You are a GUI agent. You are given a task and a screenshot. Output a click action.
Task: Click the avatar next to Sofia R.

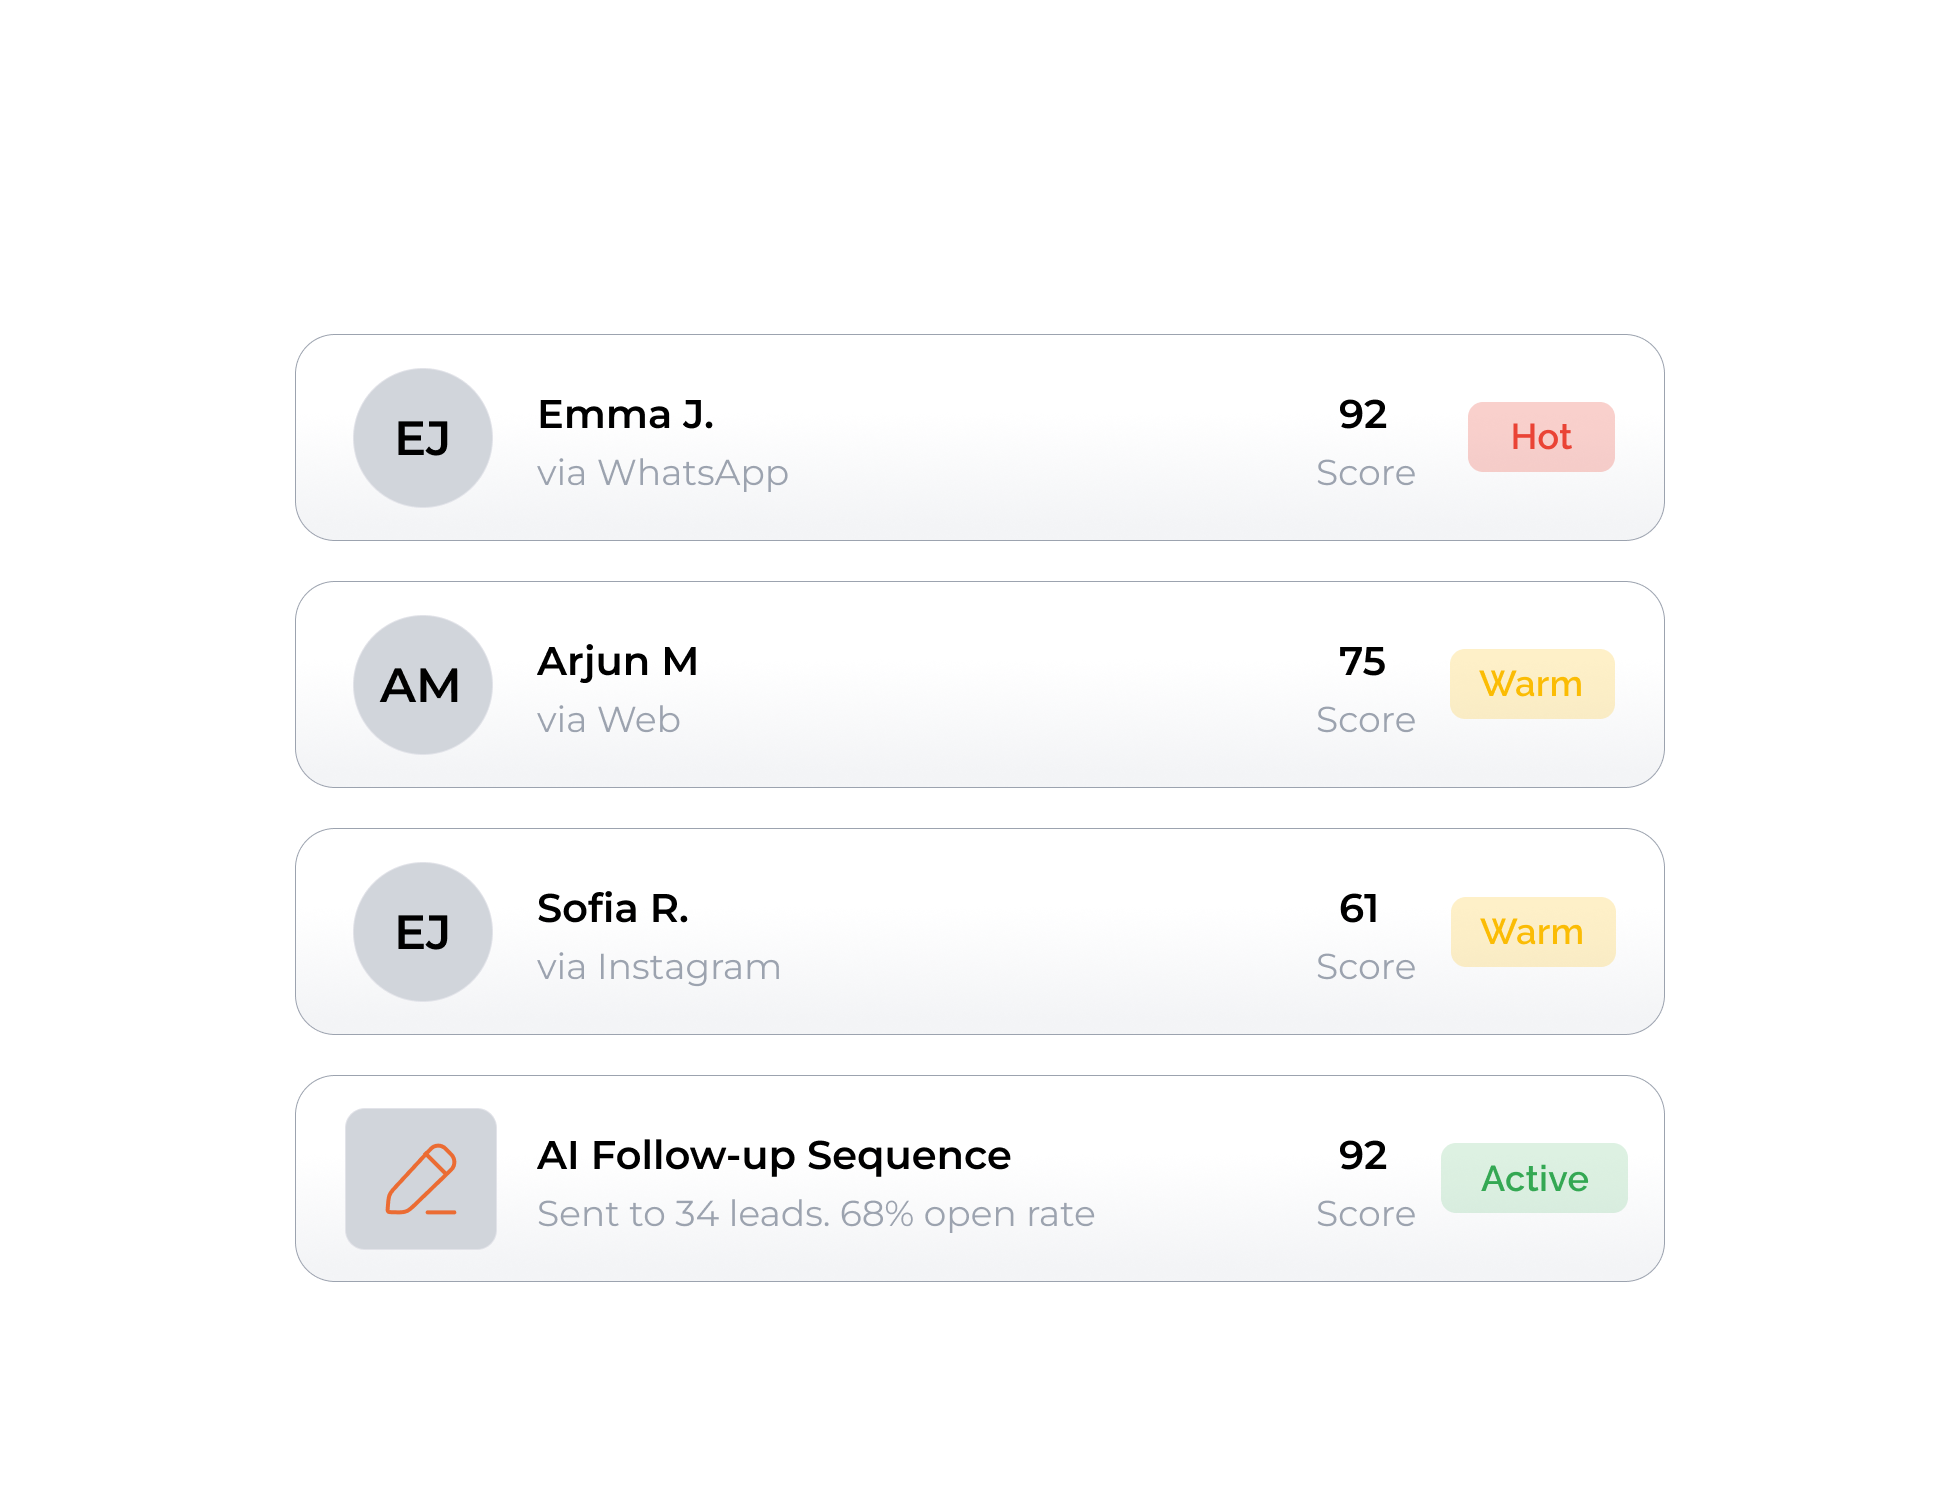(423, 932)
